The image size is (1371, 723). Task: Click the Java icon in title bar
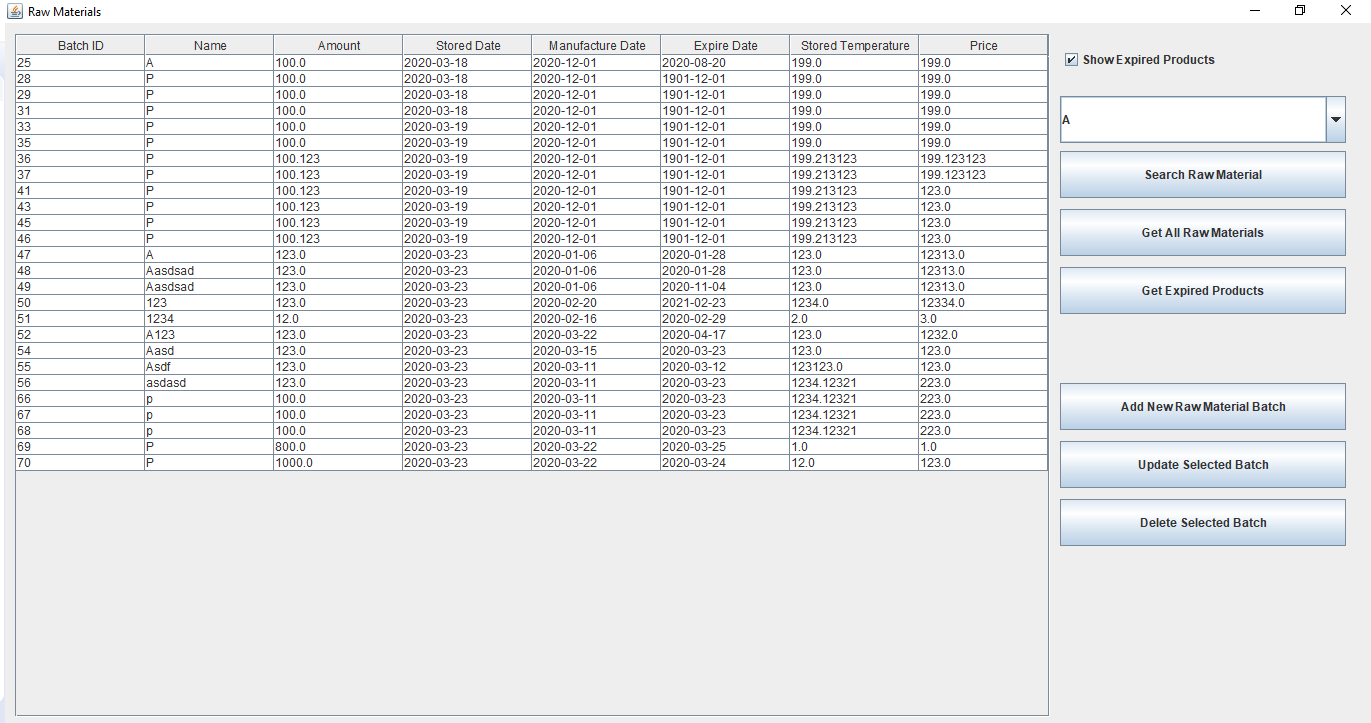(14, 11)
